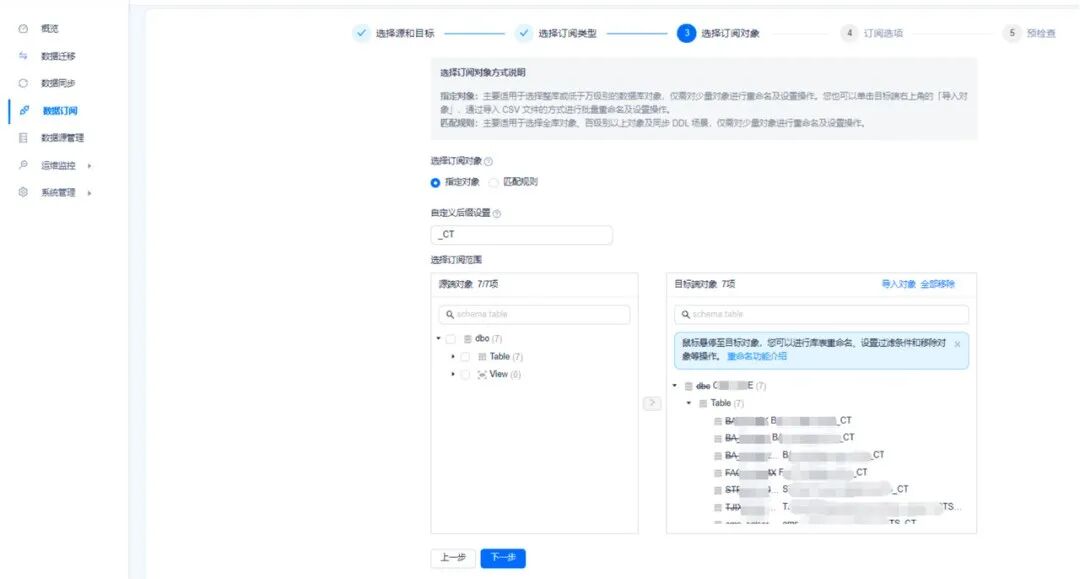The image size is (1080, 579).
Task: Collapse the target dbo schema node arrow
Action: click(x=674, y=386)
